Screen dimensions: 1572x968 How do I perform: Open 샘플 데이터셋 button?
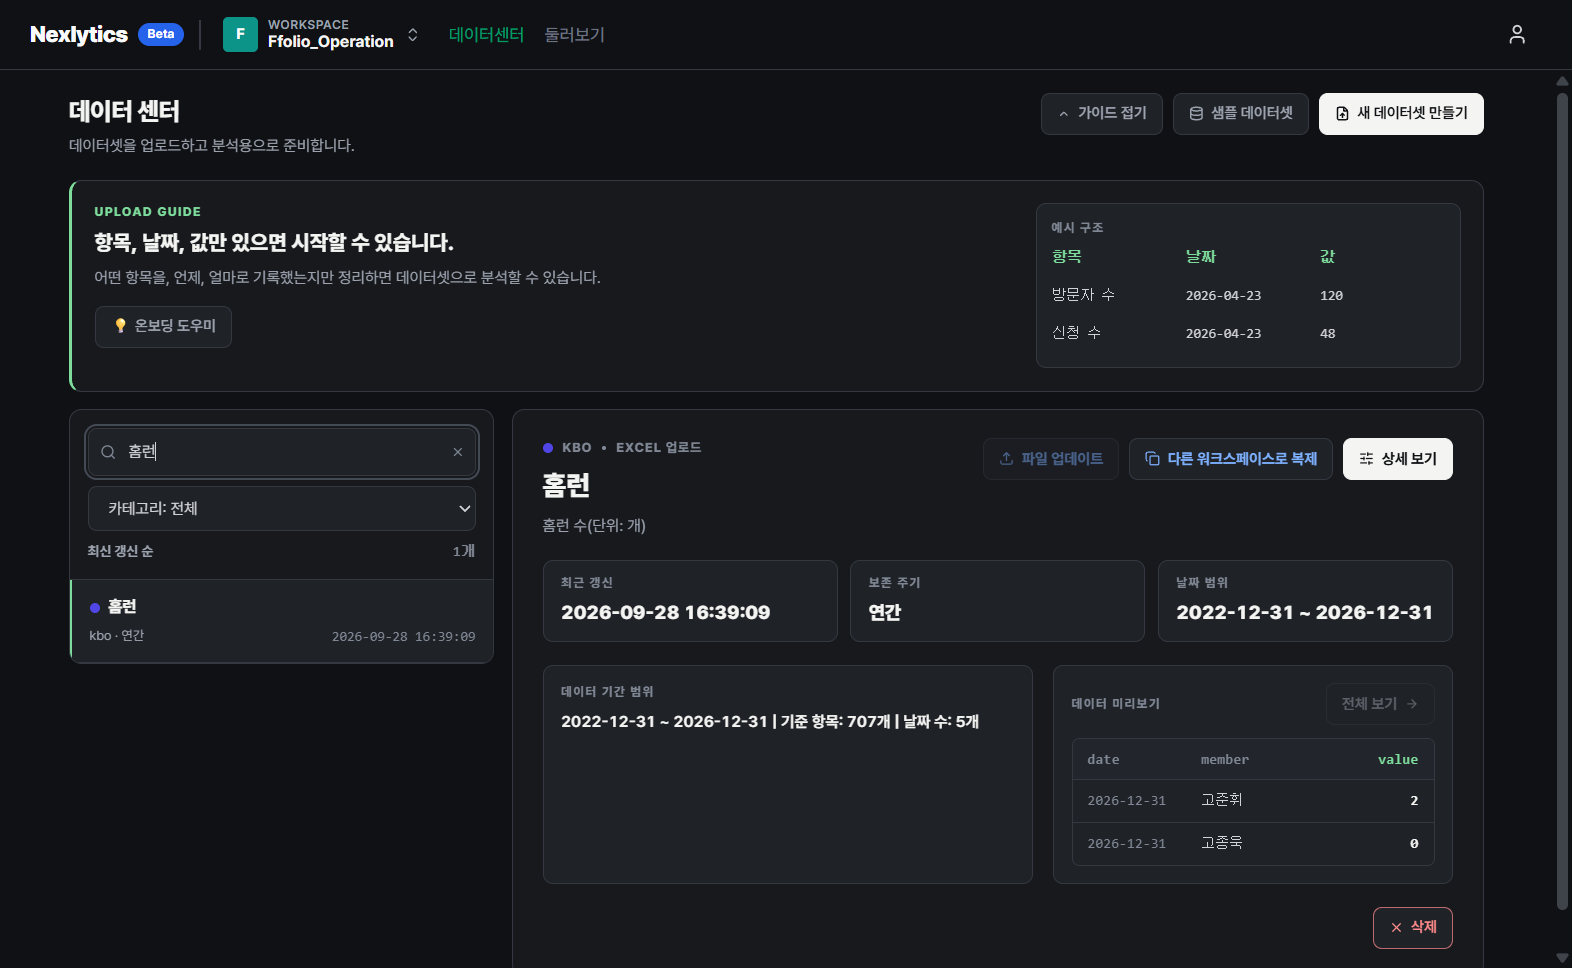(1240, 113)
